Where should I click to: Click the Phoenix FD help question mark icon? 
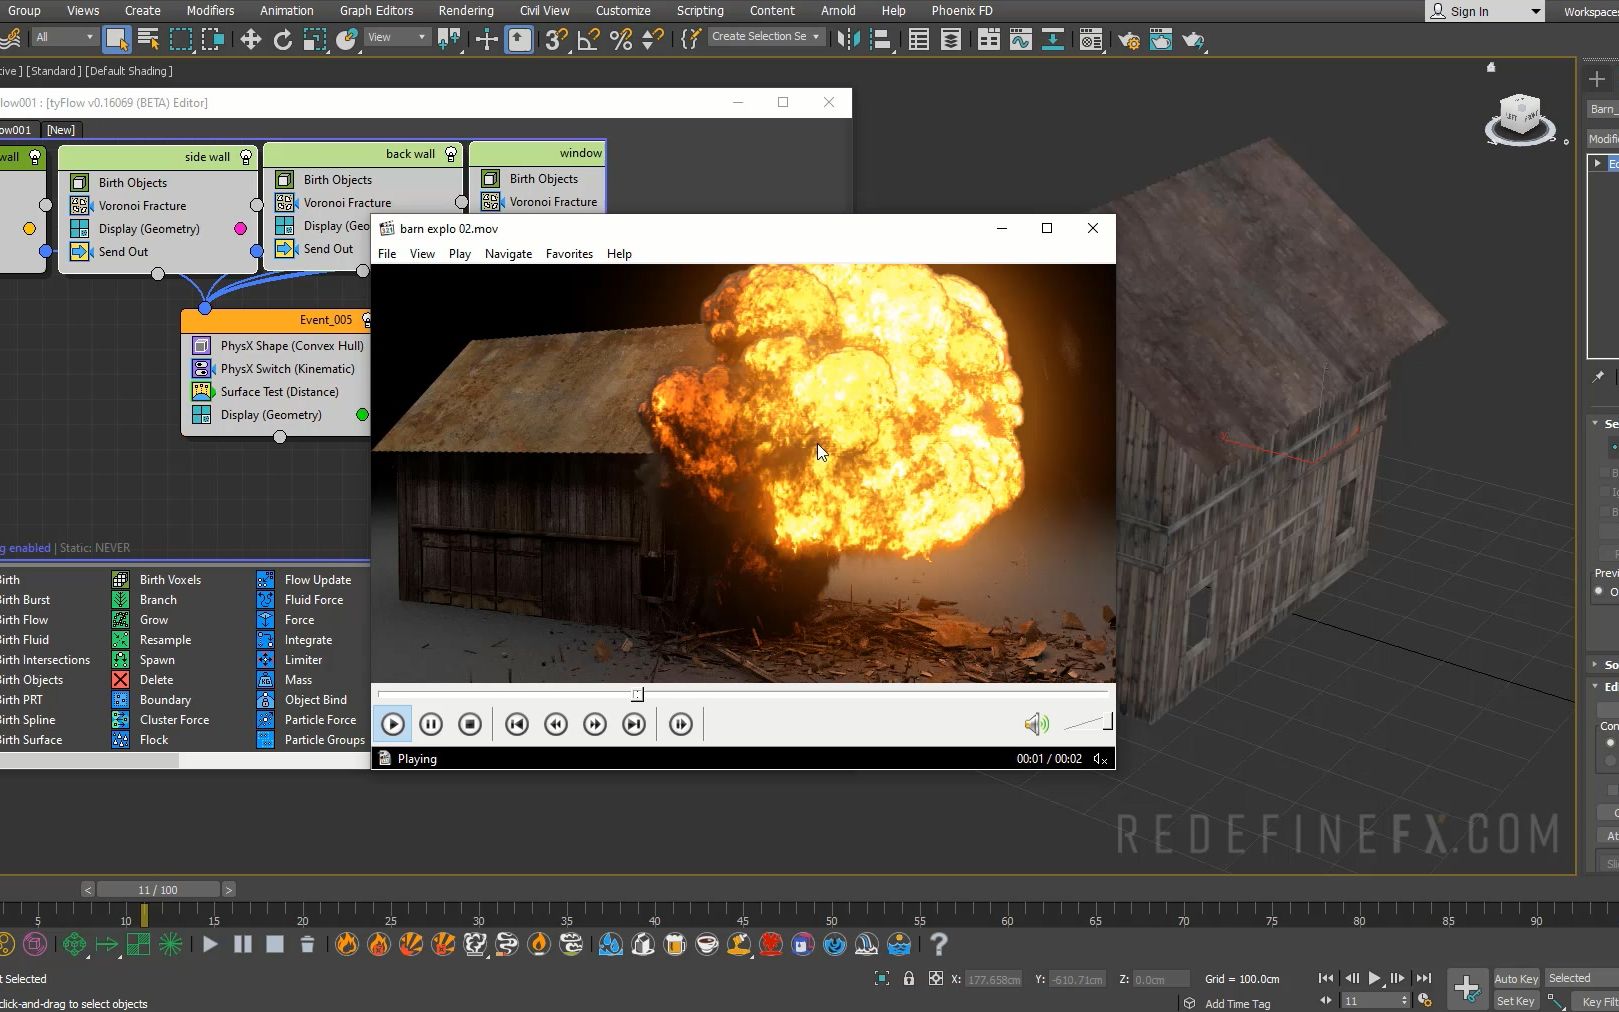(x=938, y=944)
